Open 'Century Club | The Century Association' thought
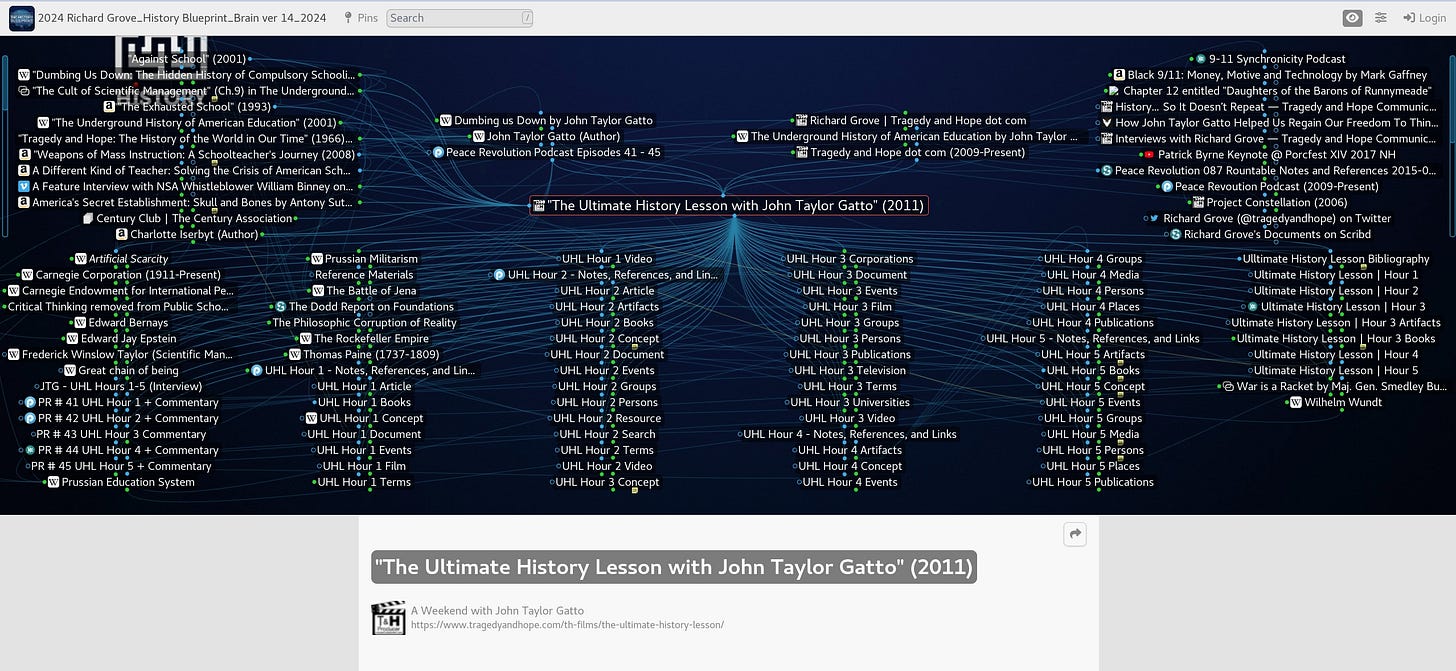The height and width of the screenshot is (671, 1456). (x=194, y=218)
